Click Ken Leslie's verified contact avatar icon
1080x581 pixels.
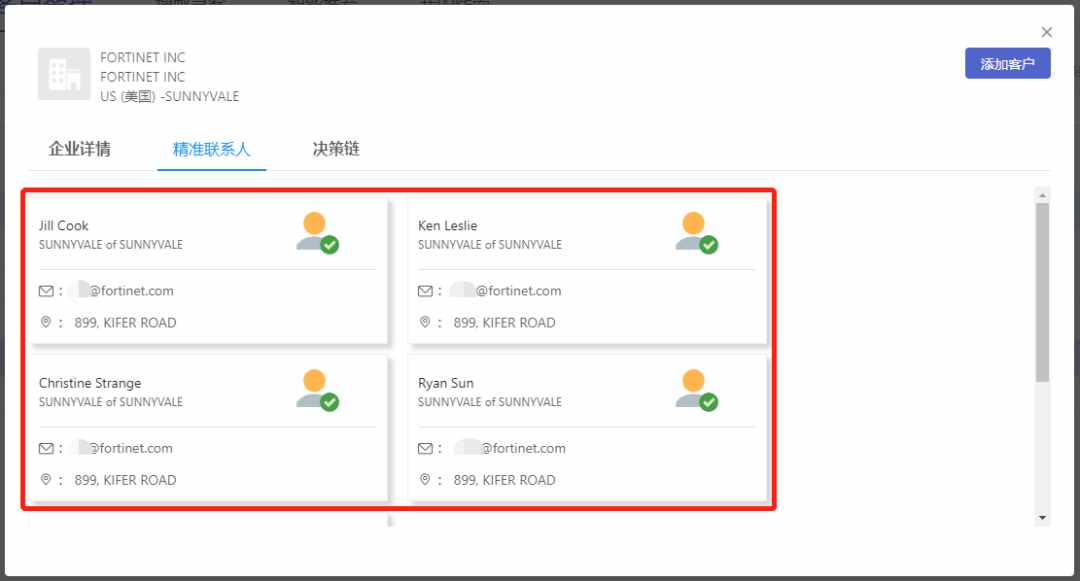pyautogui.click(x=696, y=233)
